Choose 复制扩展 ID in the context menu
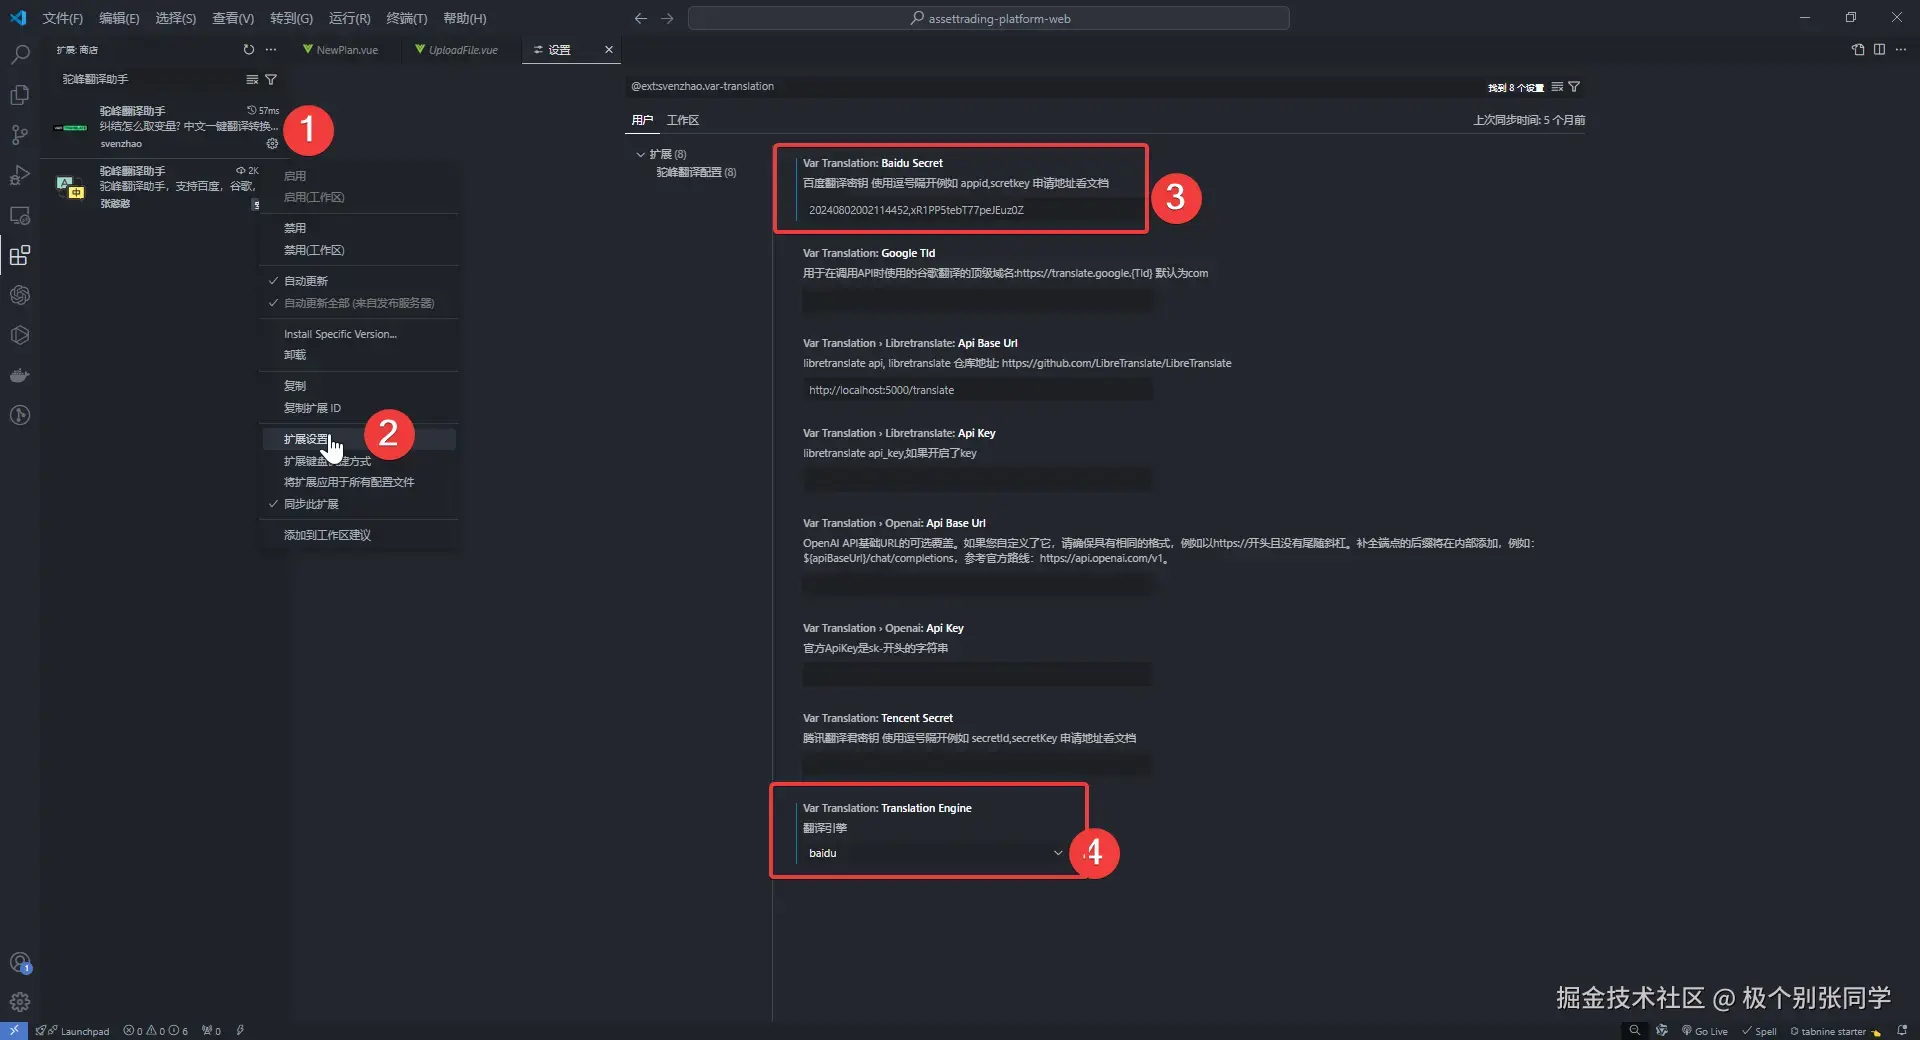The height and width of the screenshot is (1040, 1920). pyautogui.click(x=358, y=408)
